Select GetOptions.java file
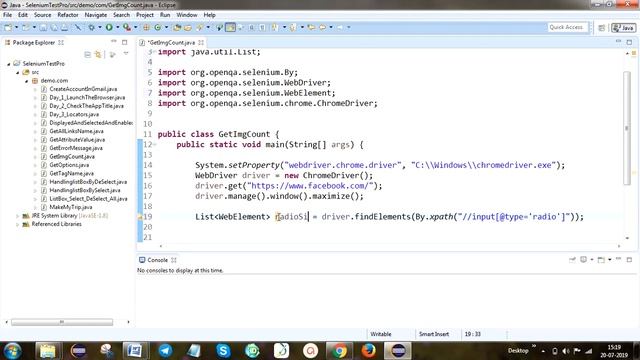 (69, 165)
